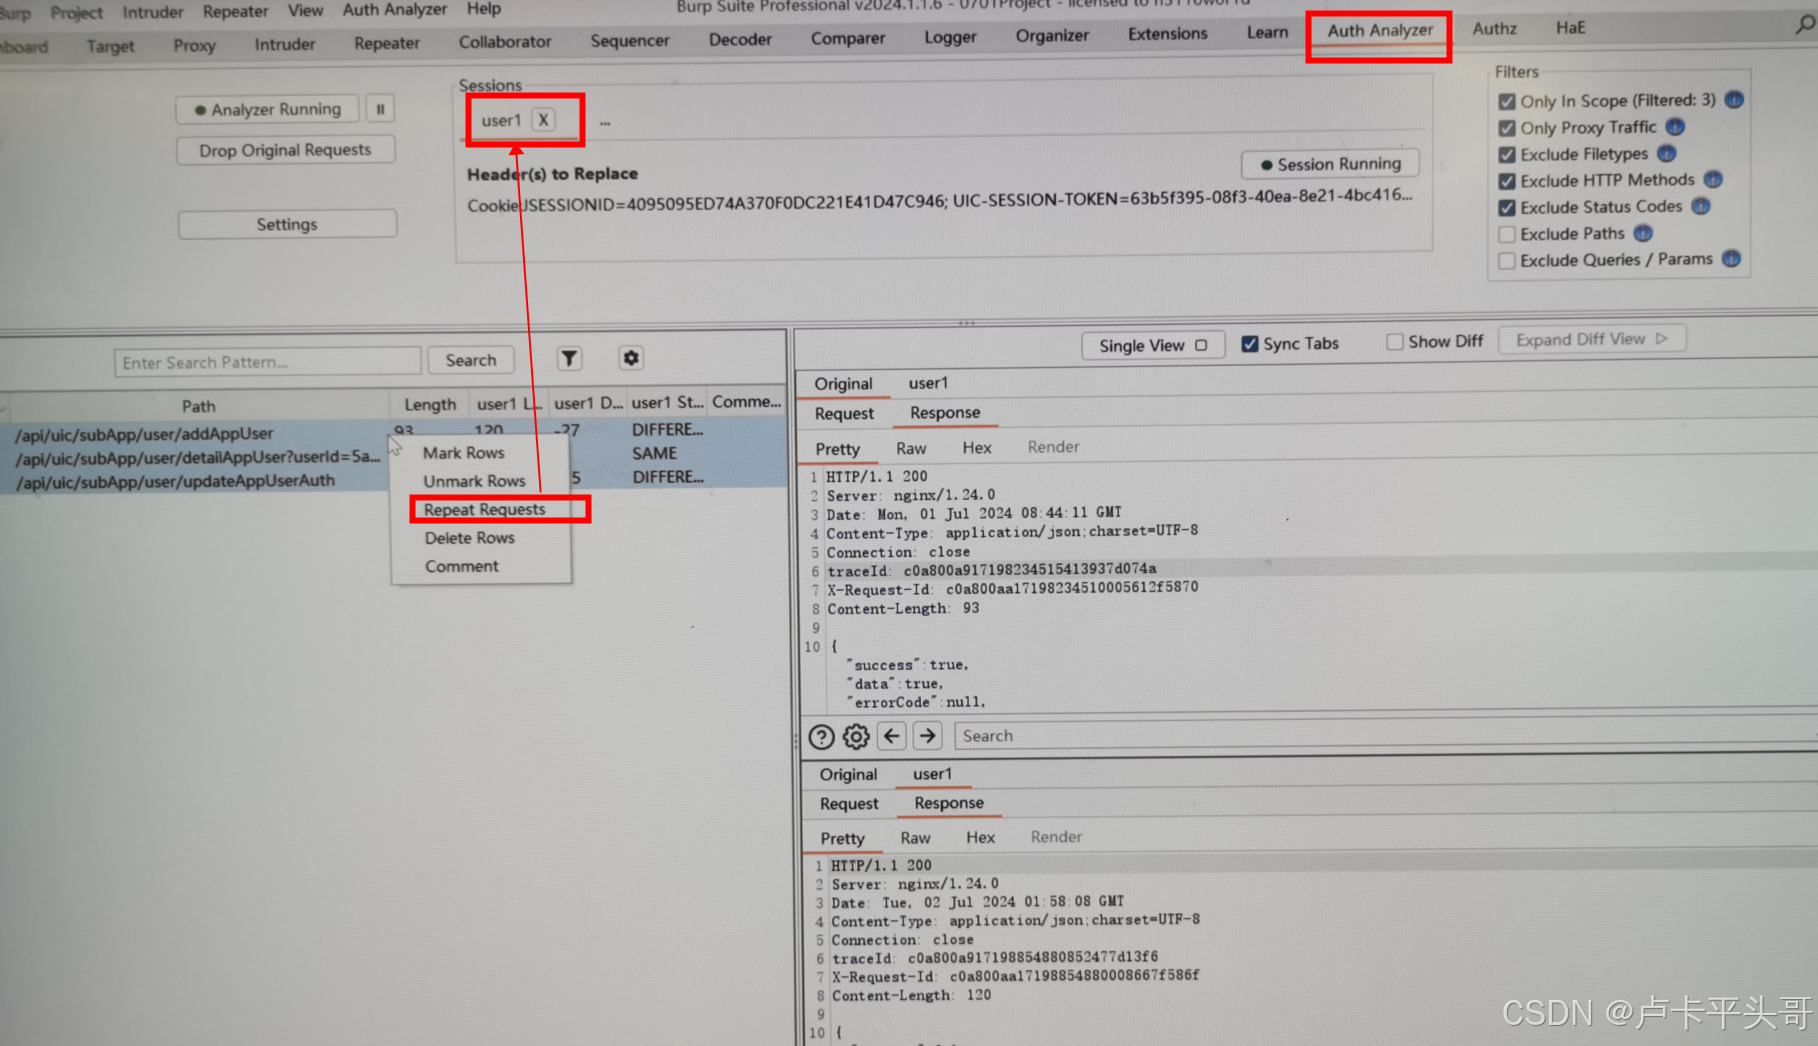Enable the Exclude Paths filter

click(x=1507, y=233)
